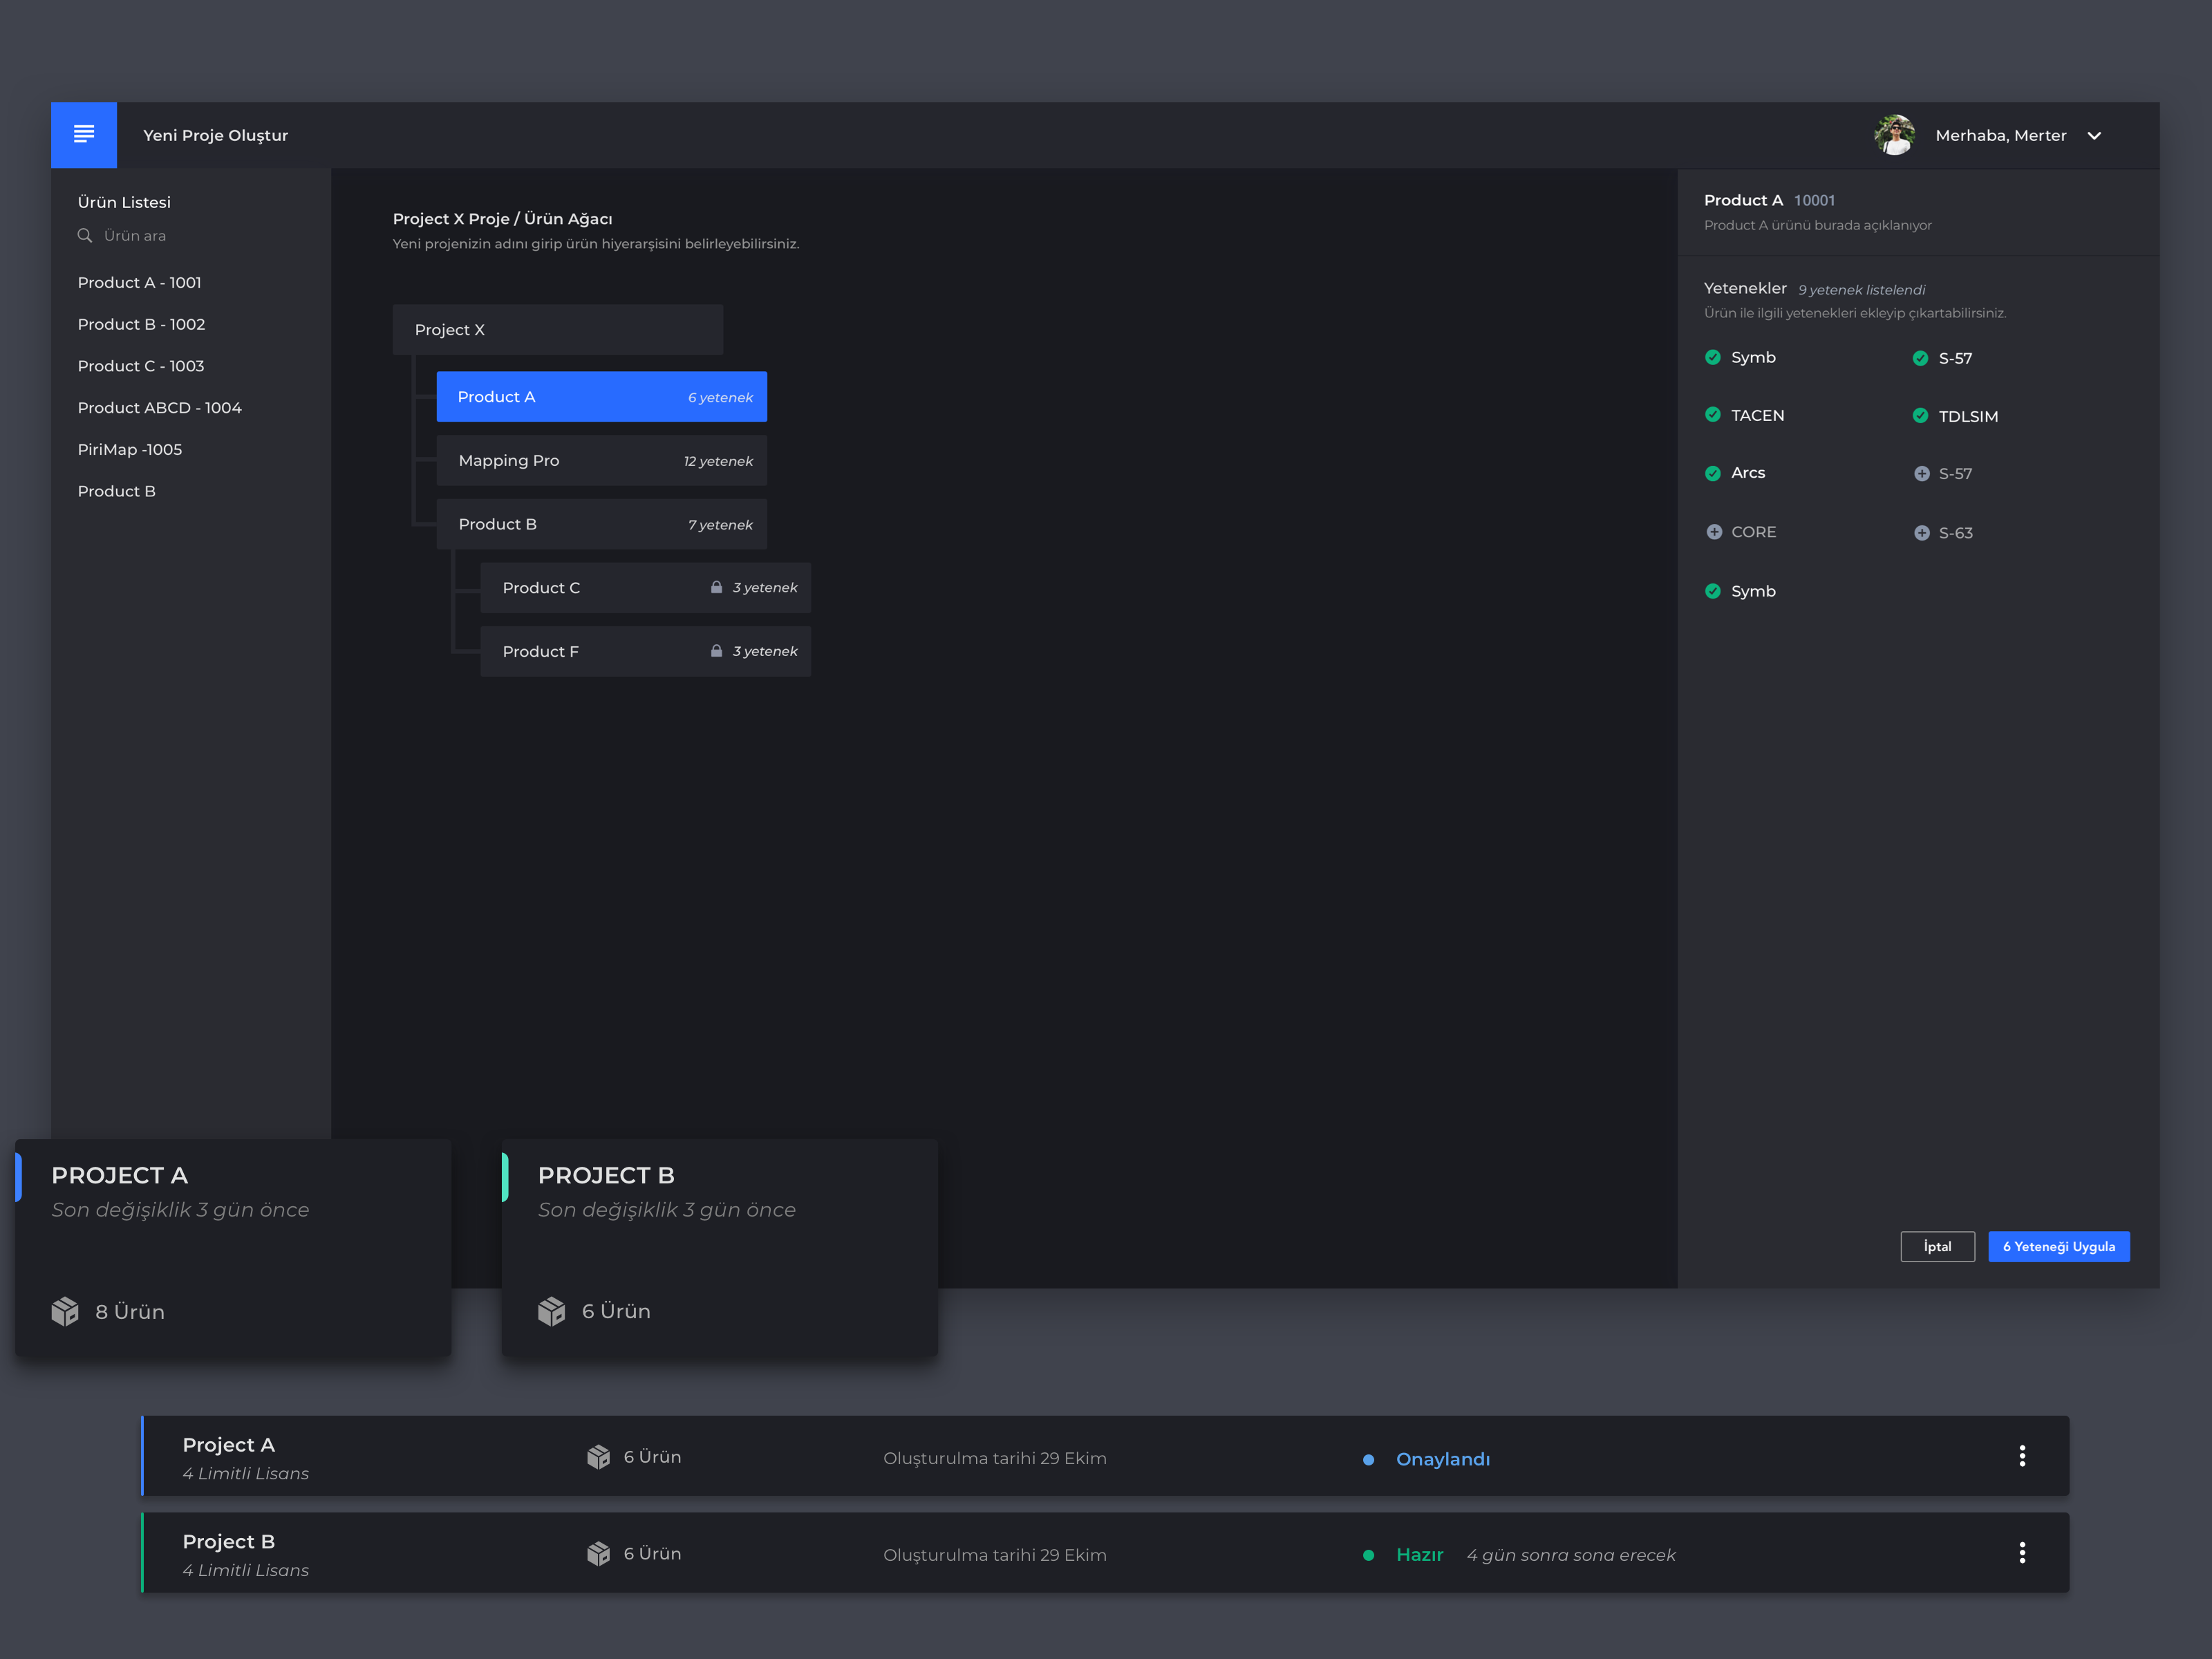Viewport: 2212px width, 1659px height.
Task: Select Product C - 1003 in list
Action: [141, 366]
